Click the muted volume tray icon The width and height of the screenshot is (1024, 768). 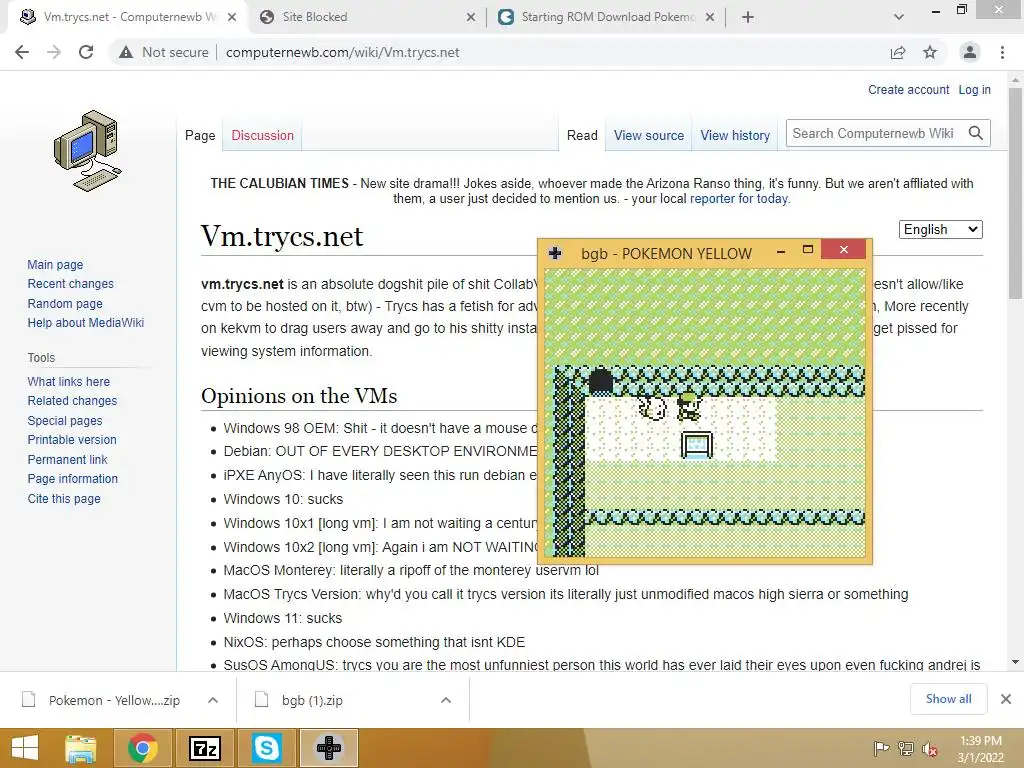coord(930,748)
